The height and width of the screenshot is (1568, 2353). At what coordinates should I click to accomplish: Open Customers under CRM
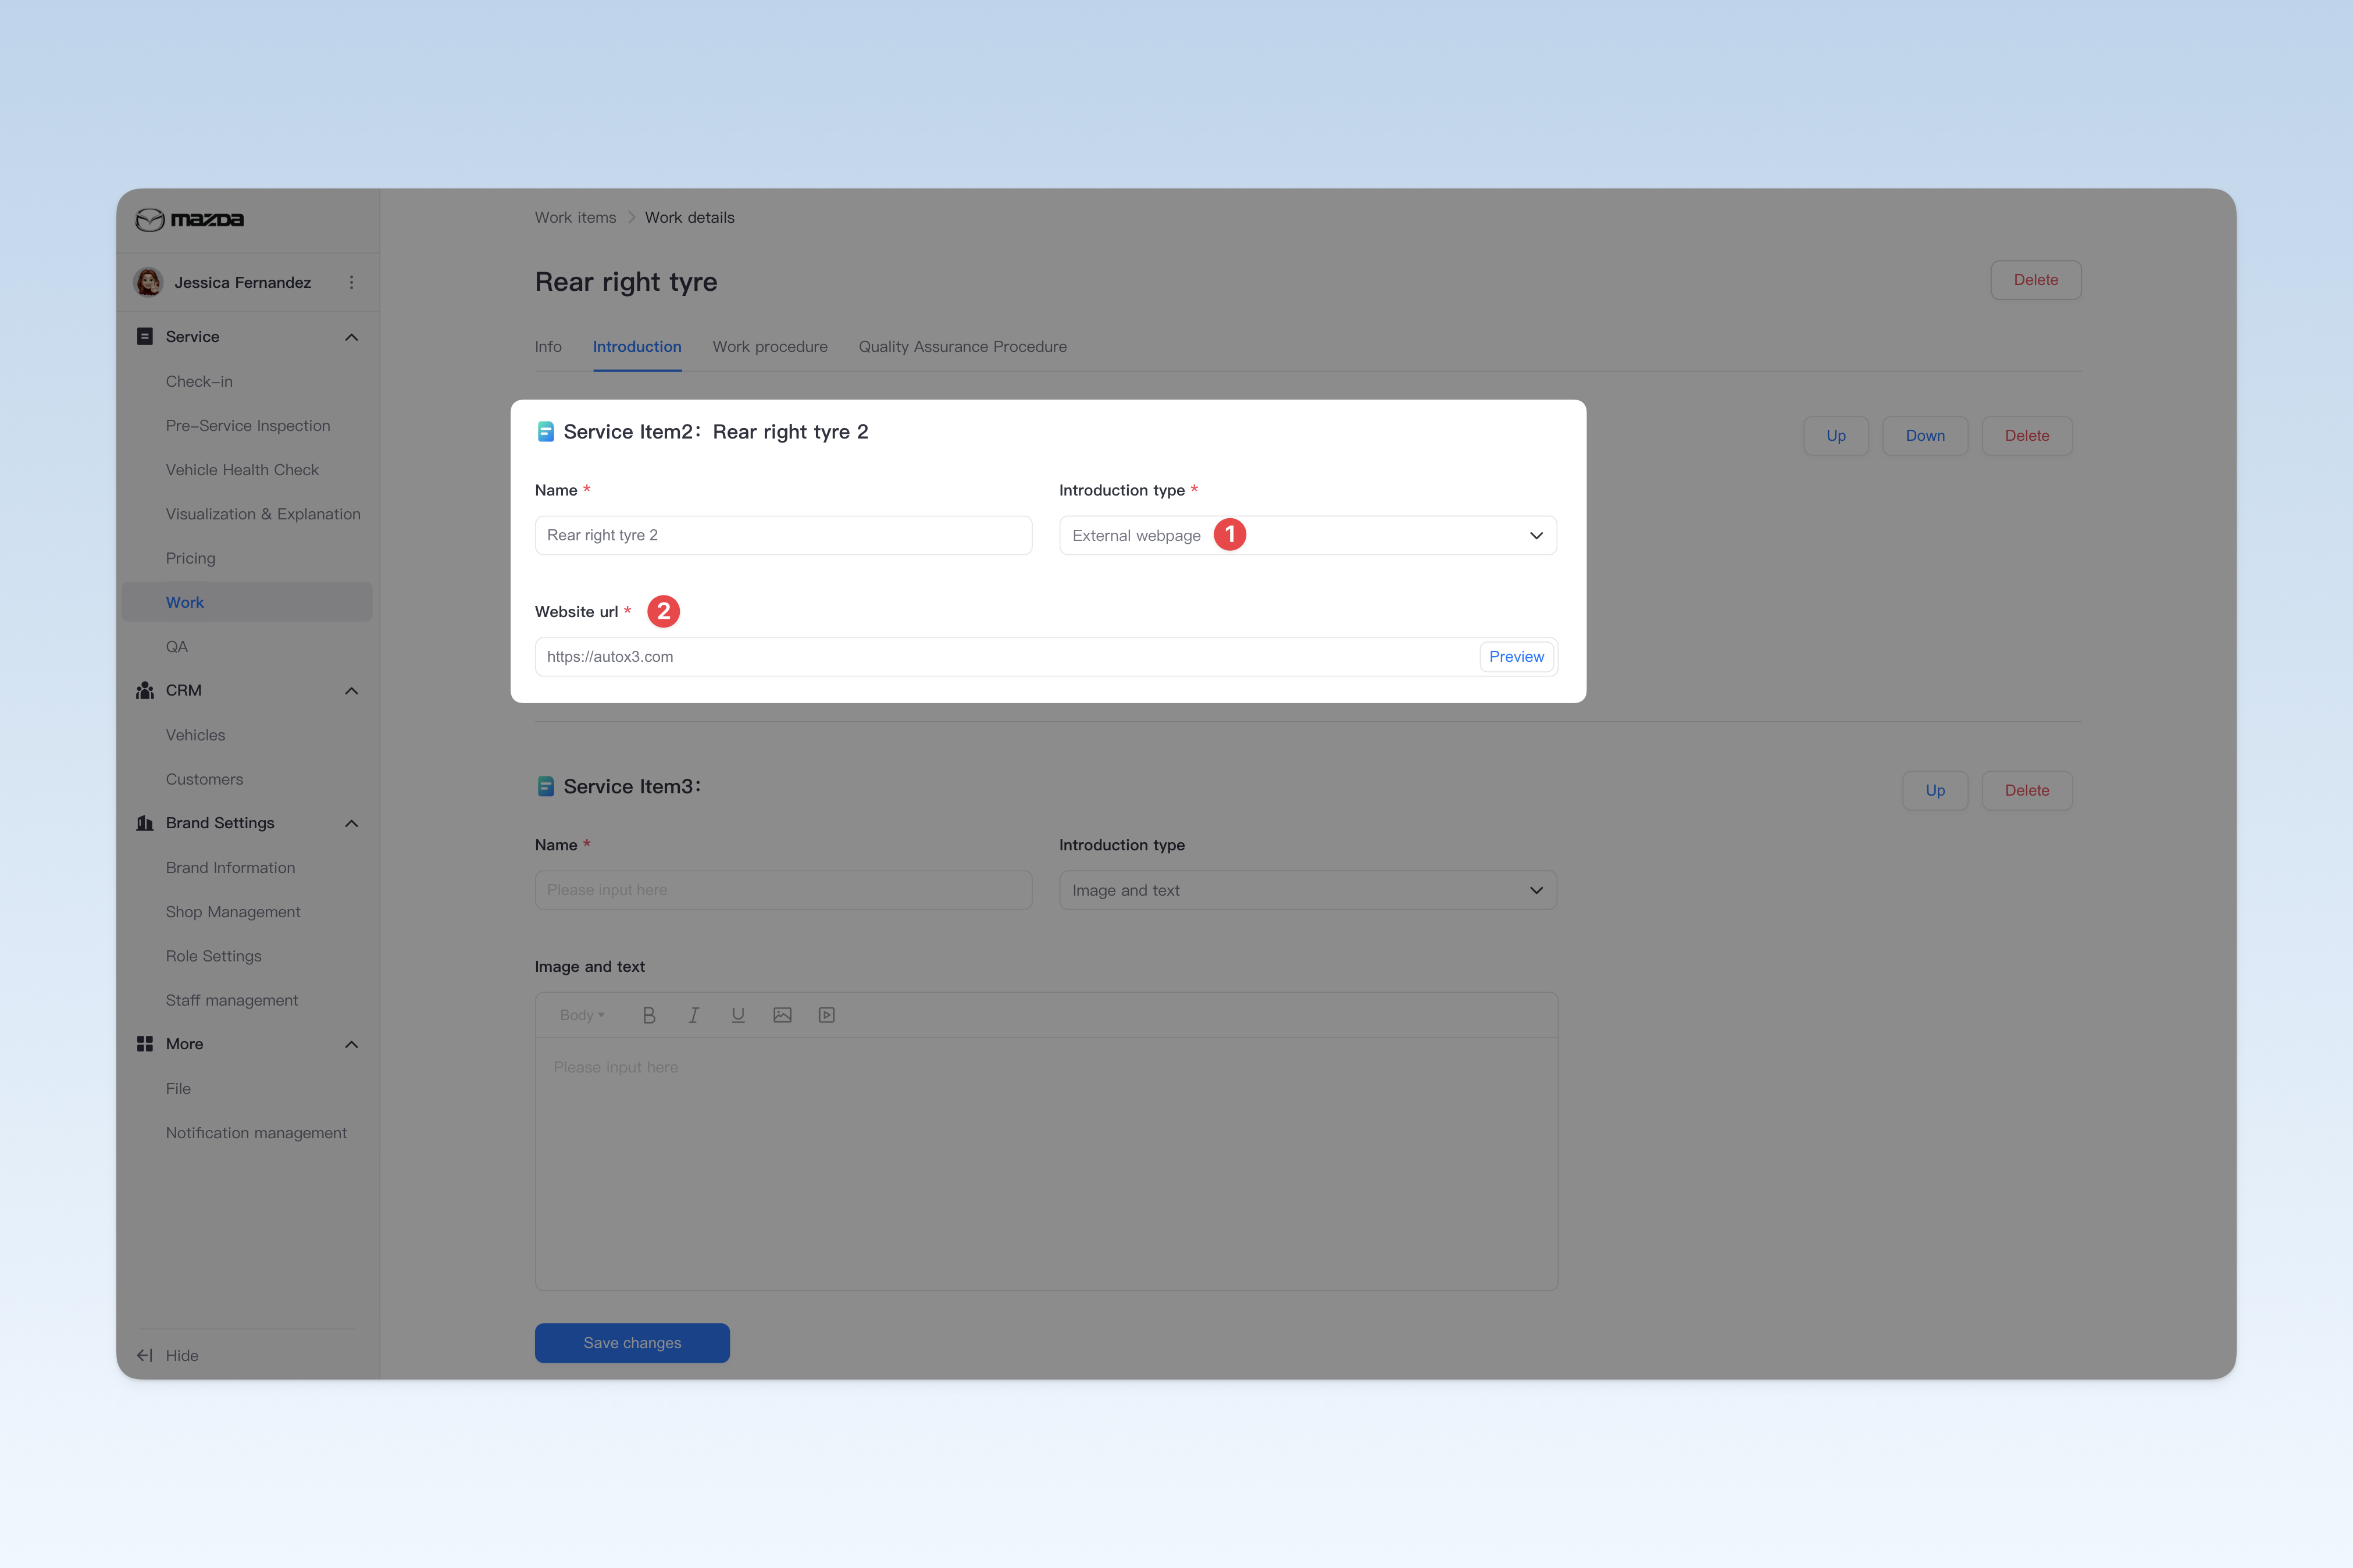coord(204,779)
